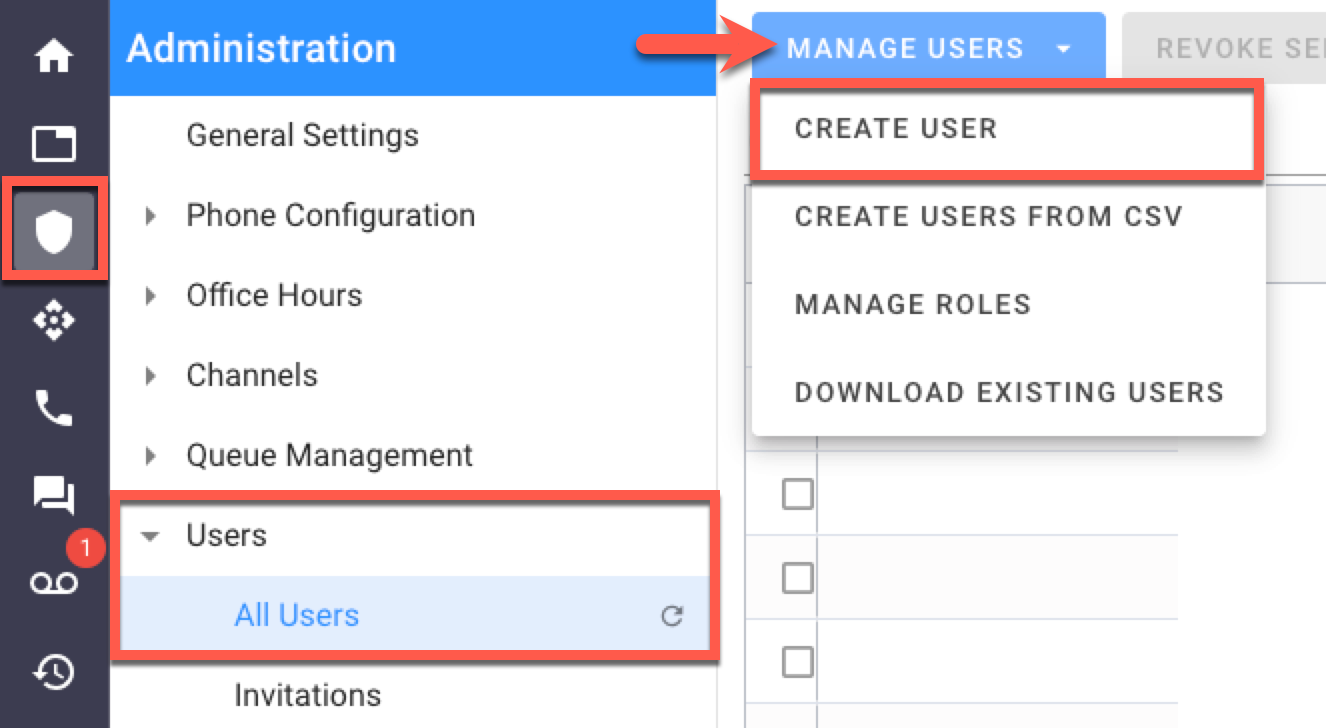Open Invitations under Users
This screenshot has width=1326, height=728.
[307, 695]
